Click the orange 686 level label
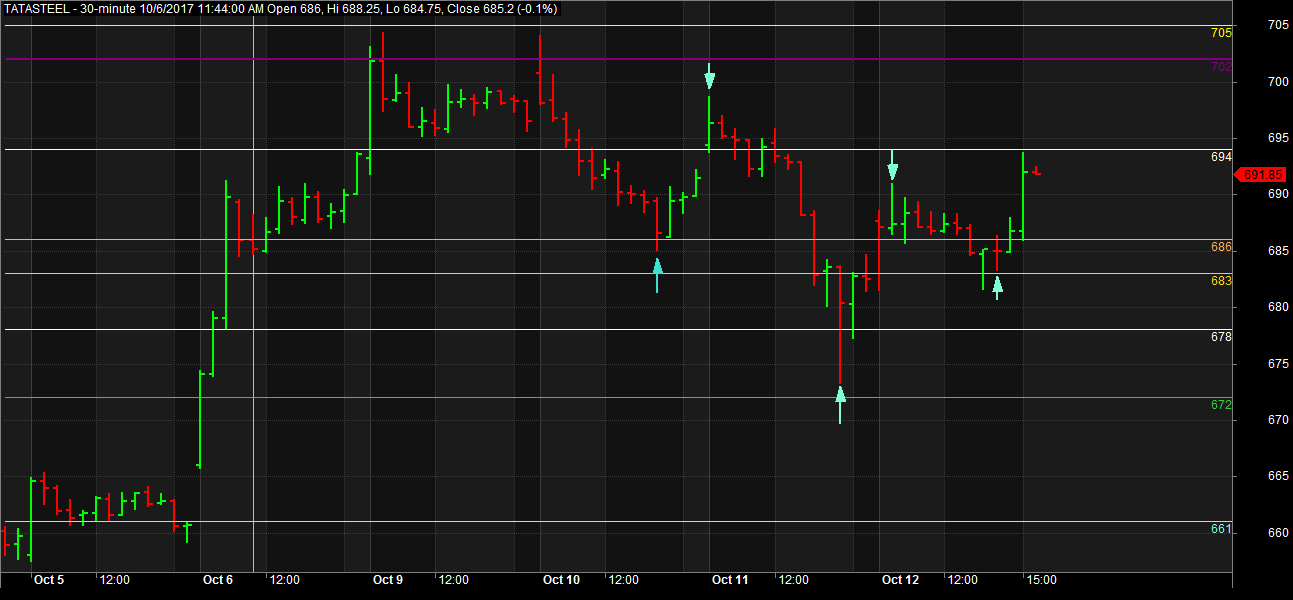Screen dimensions: 1293x600 pyautogui.click(x=1221, y=247)
